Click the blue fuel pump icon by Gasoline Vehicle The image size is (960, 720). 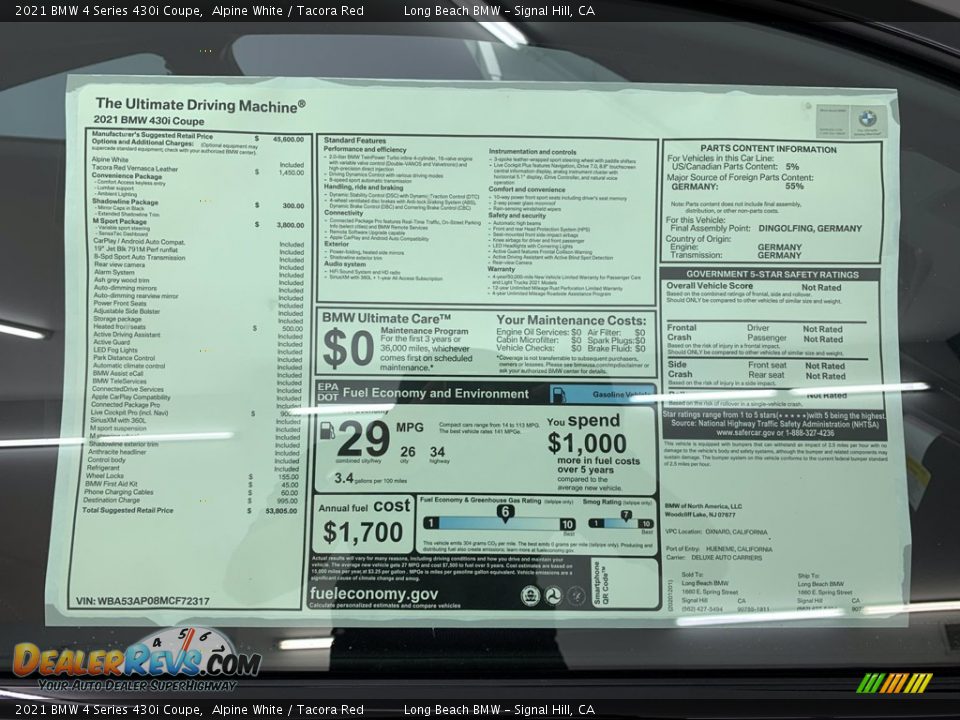(x=558, y=394)
